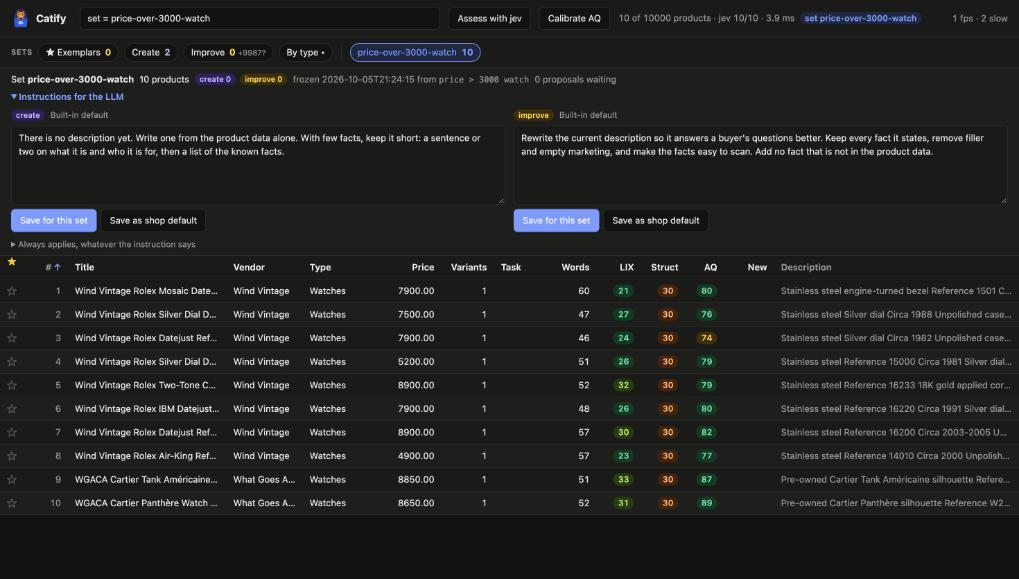Star the Rolex IBM Datejust row

12,409
